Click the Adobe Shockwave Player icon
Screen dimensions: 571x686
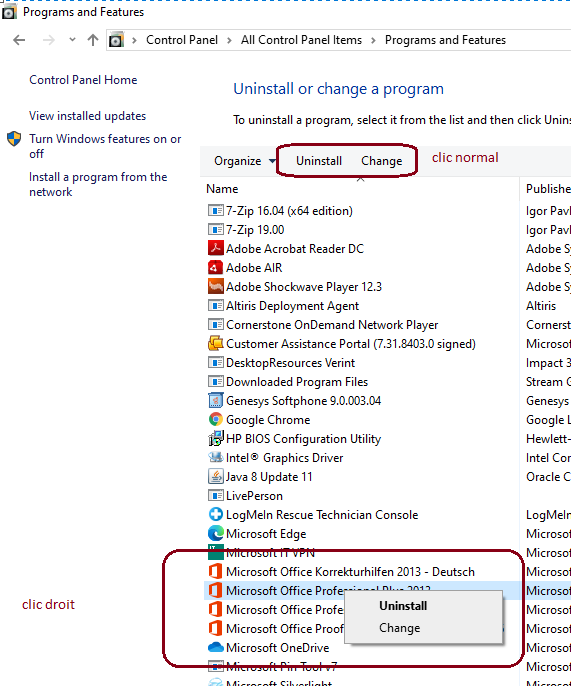click(x=215, y=286)
